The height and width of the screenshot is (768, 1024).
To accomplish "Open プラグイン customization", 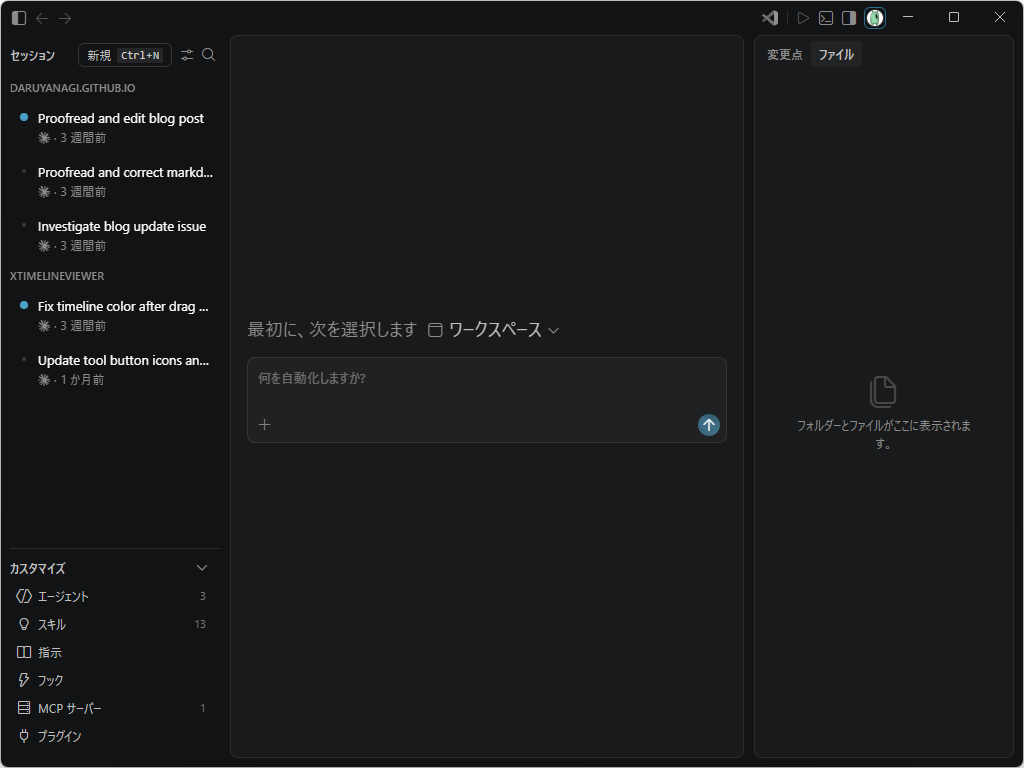I will click(x=115, y=737).
